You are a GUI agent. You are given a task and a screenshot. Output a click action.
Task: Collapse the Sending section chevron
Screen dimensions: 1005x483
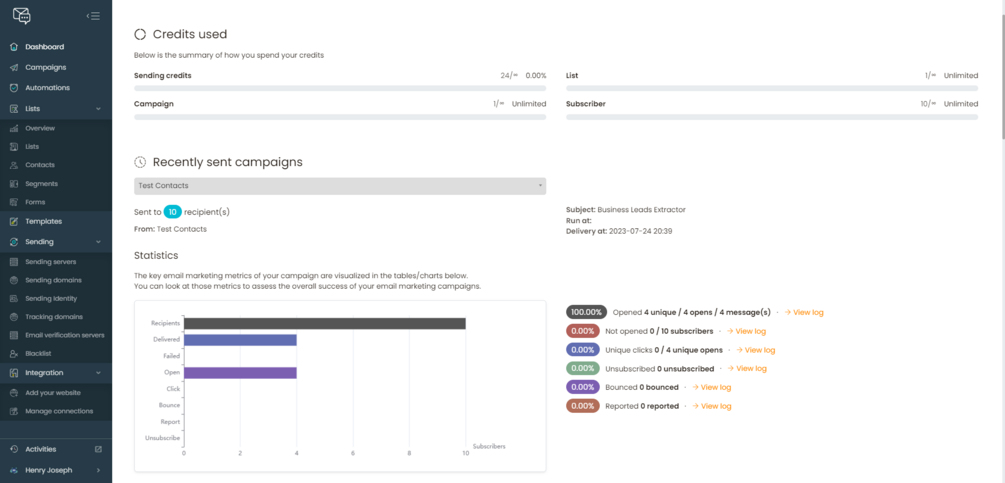click(98, 242)
